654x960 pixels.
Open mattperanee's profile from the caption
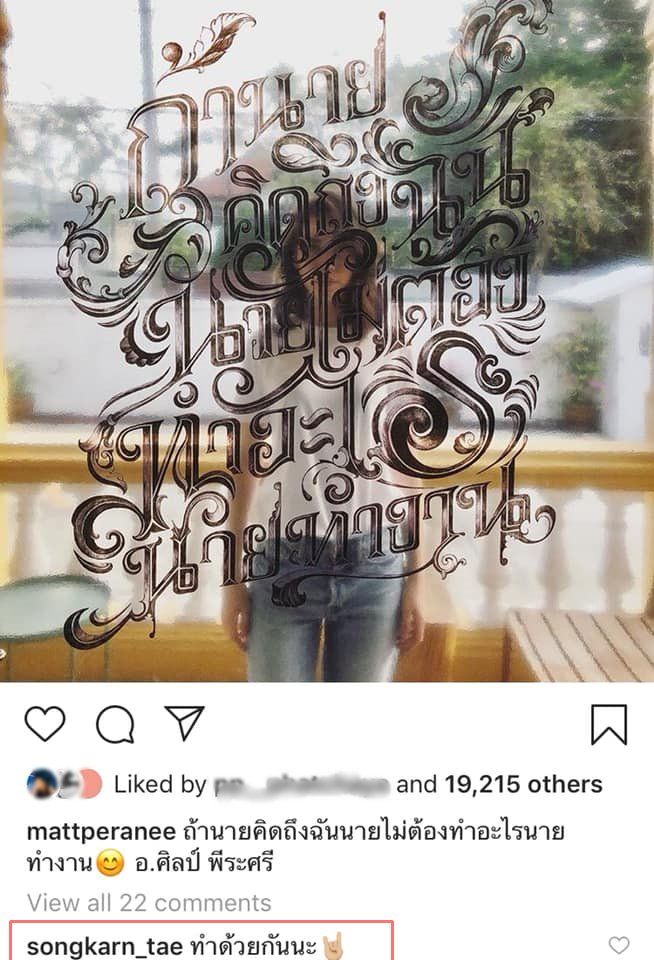(x=101, y=832)
